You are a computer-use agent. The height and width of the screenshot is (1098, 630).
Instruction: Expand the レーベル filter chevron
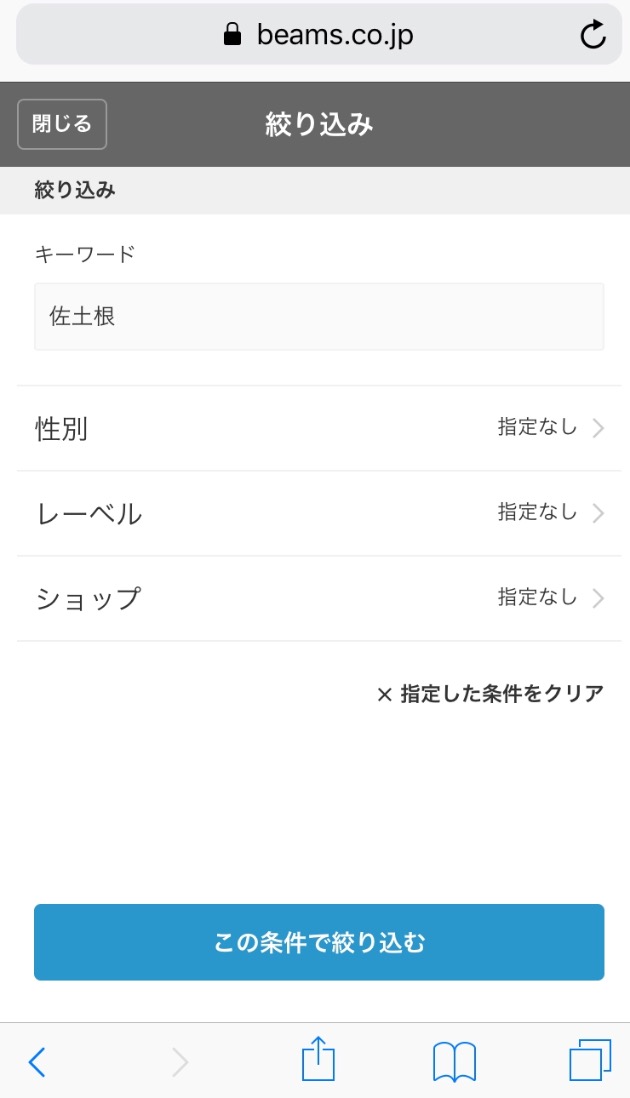tap(598, 514)
